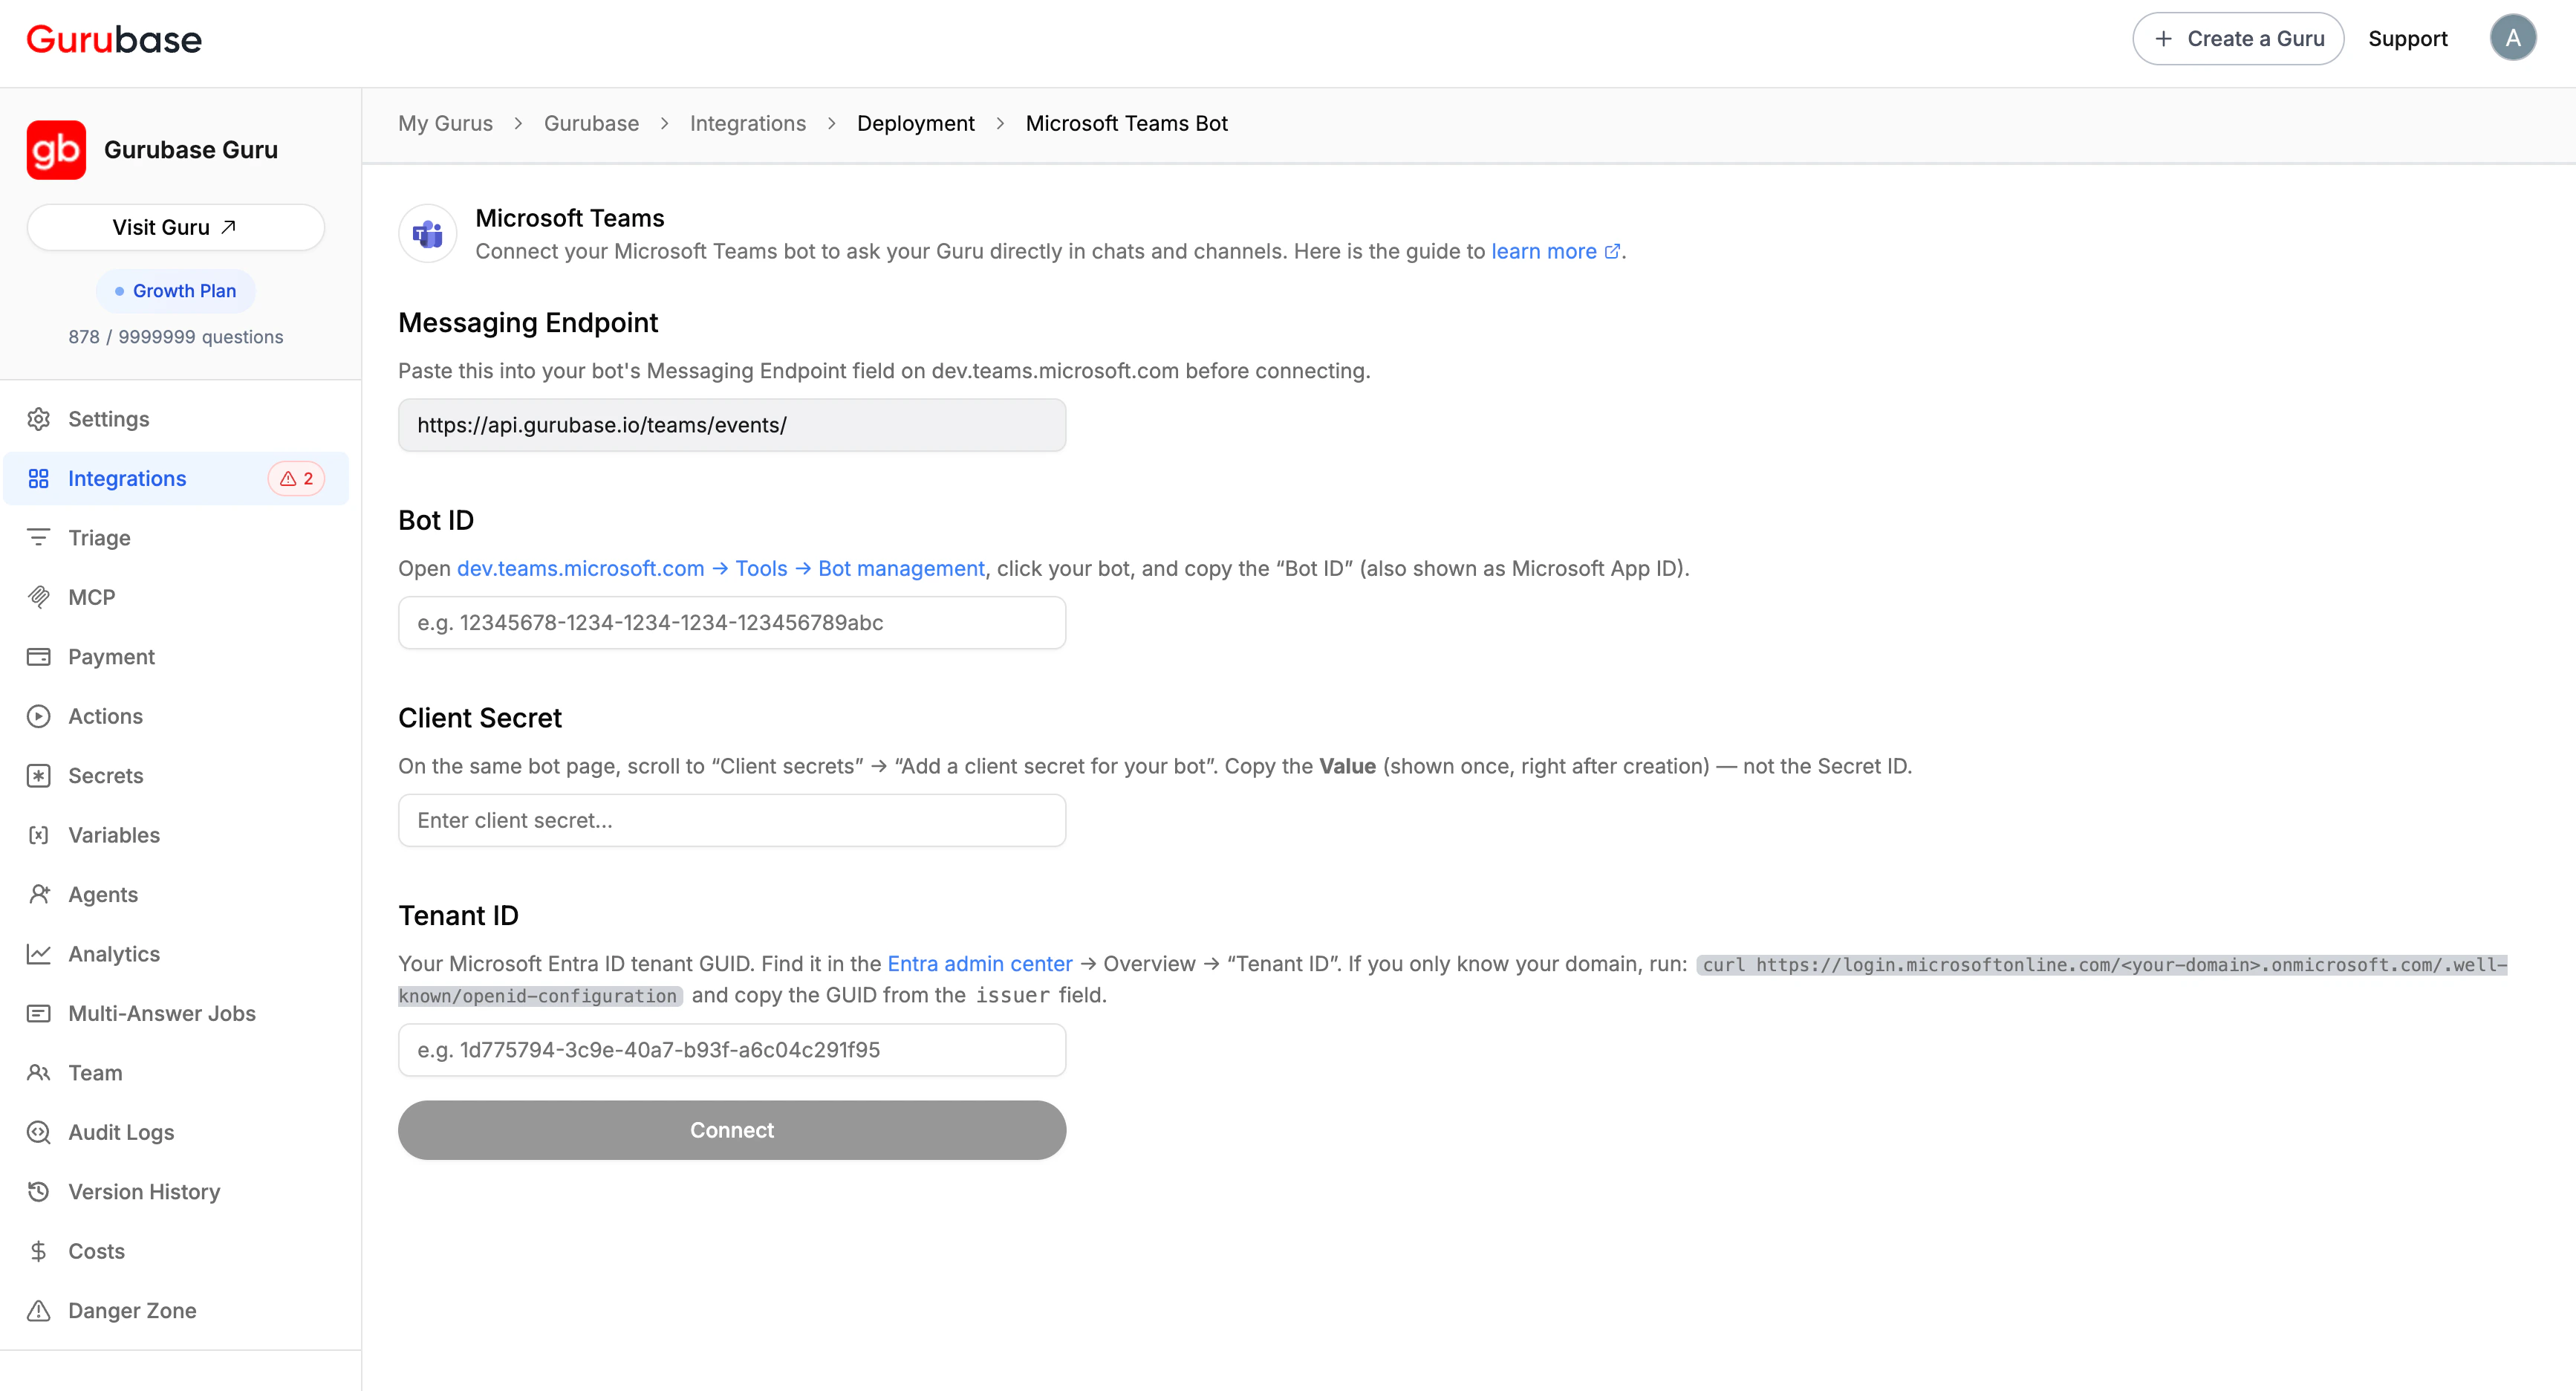Click the Triage filter icon
The height and width of the screenshot is (1391, 2576).
pos(39,538)
